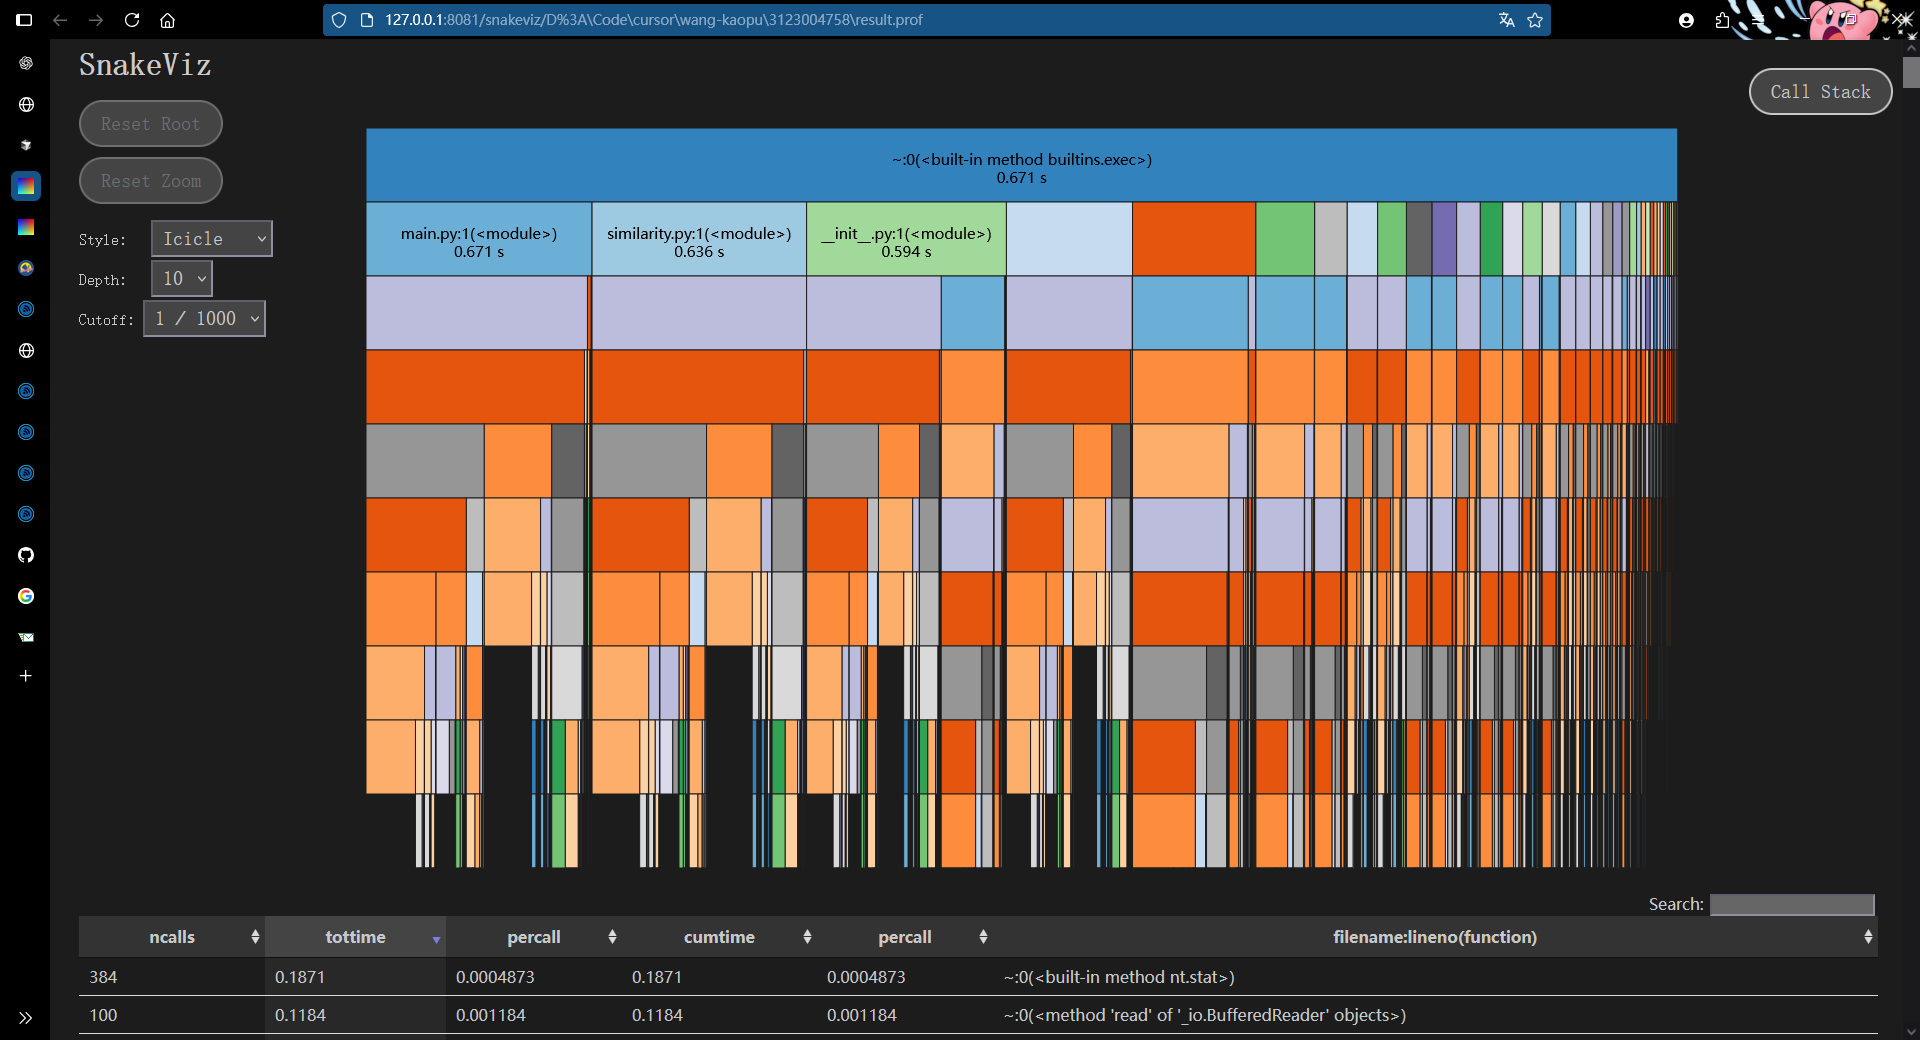Open the Cutoff selector
Screen dimensions: 1920x1040
tap(205, 319)
